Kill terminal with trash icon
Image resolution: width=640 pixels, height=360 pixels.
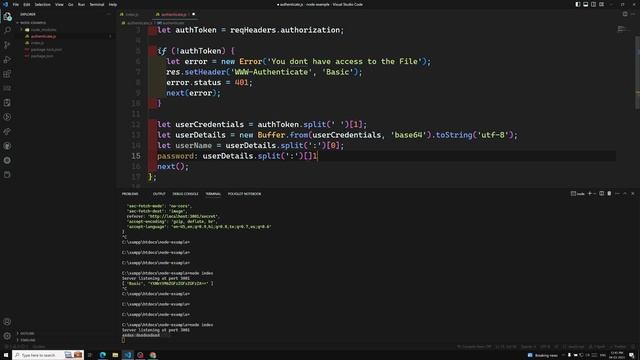[x=609, y=193]
